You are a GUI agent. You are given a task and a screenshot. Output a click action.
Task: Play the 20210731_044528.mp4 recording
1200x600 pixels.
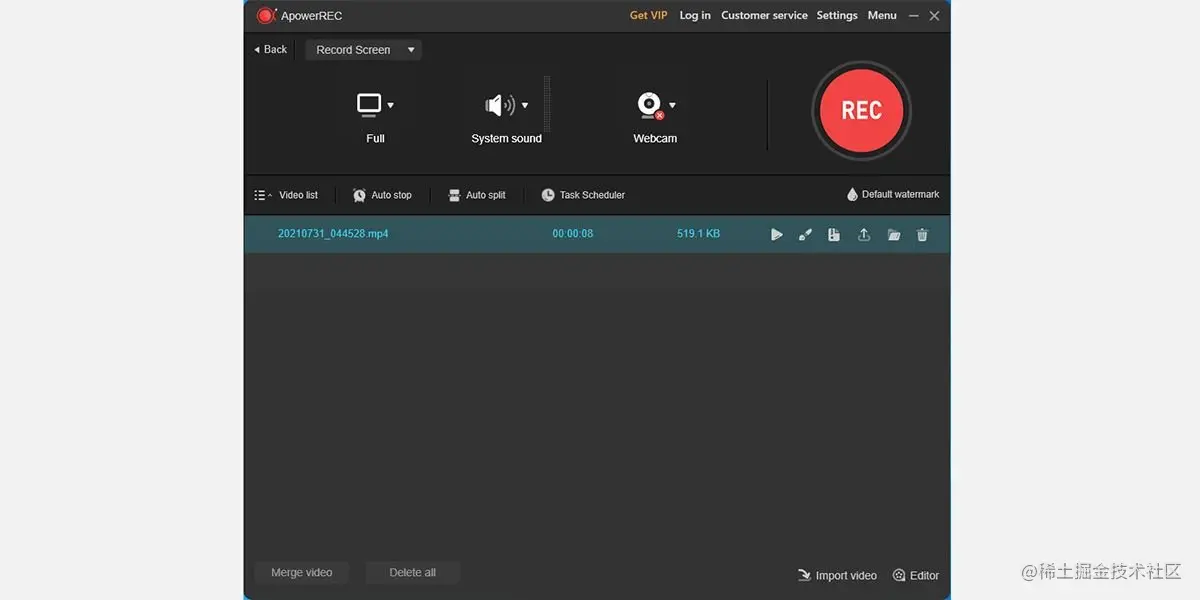tap(777, 235)
